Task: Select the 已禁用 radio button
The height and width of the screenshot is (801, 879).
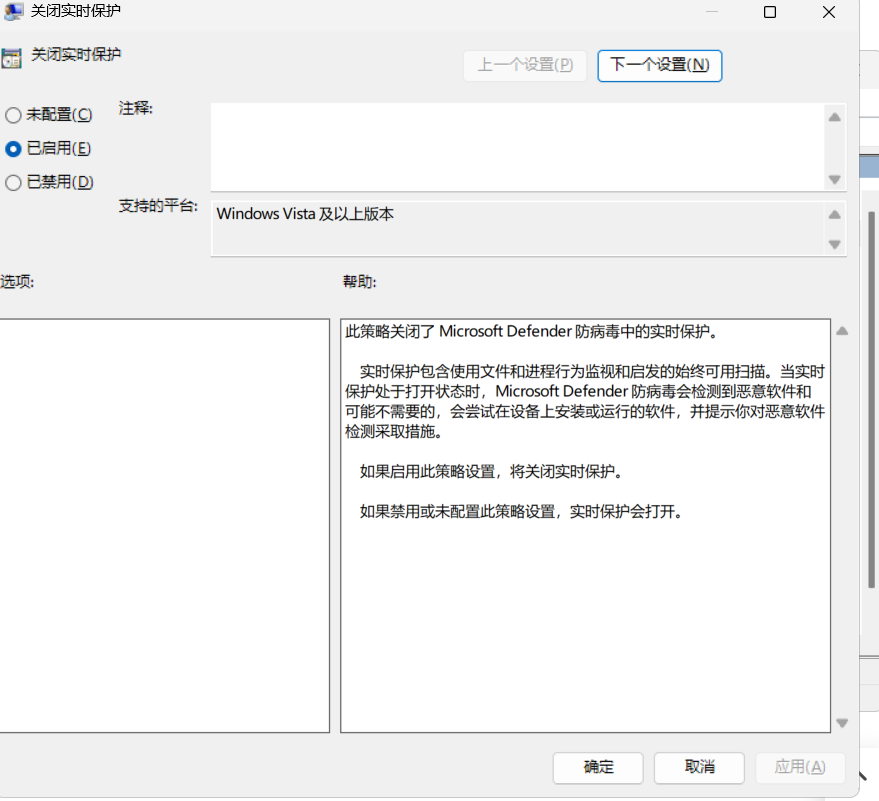Action: pyautogui.click(x=14, y=182)
